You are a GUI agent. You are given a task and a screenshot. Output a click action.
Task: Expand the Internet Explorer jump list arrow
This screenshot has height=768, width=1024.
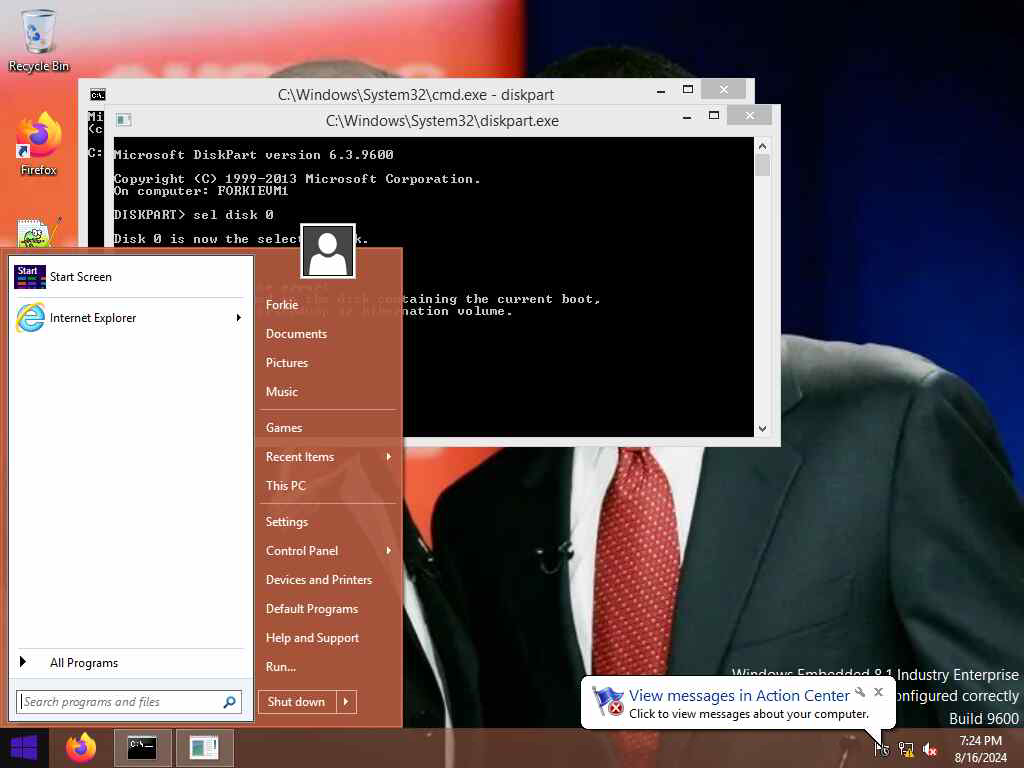tap(238, 318)
